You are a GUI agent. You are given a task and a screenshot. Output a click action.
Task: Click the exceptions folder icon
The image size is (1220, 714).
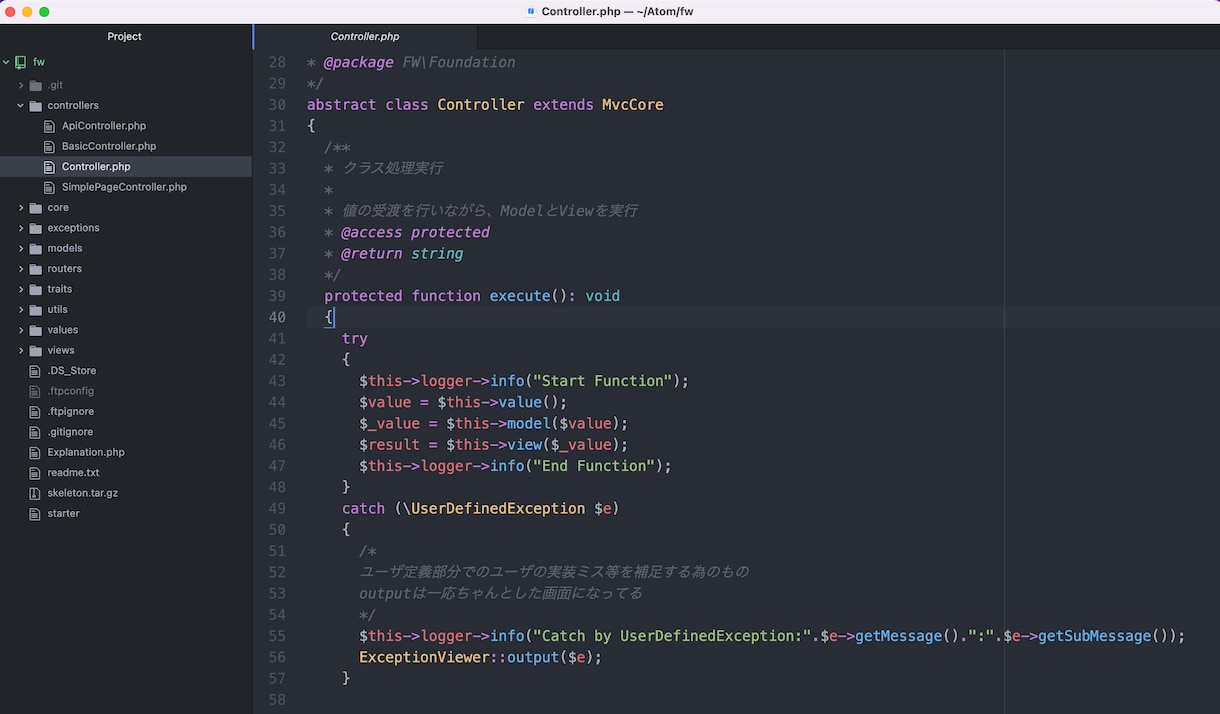tap(36, 228)
